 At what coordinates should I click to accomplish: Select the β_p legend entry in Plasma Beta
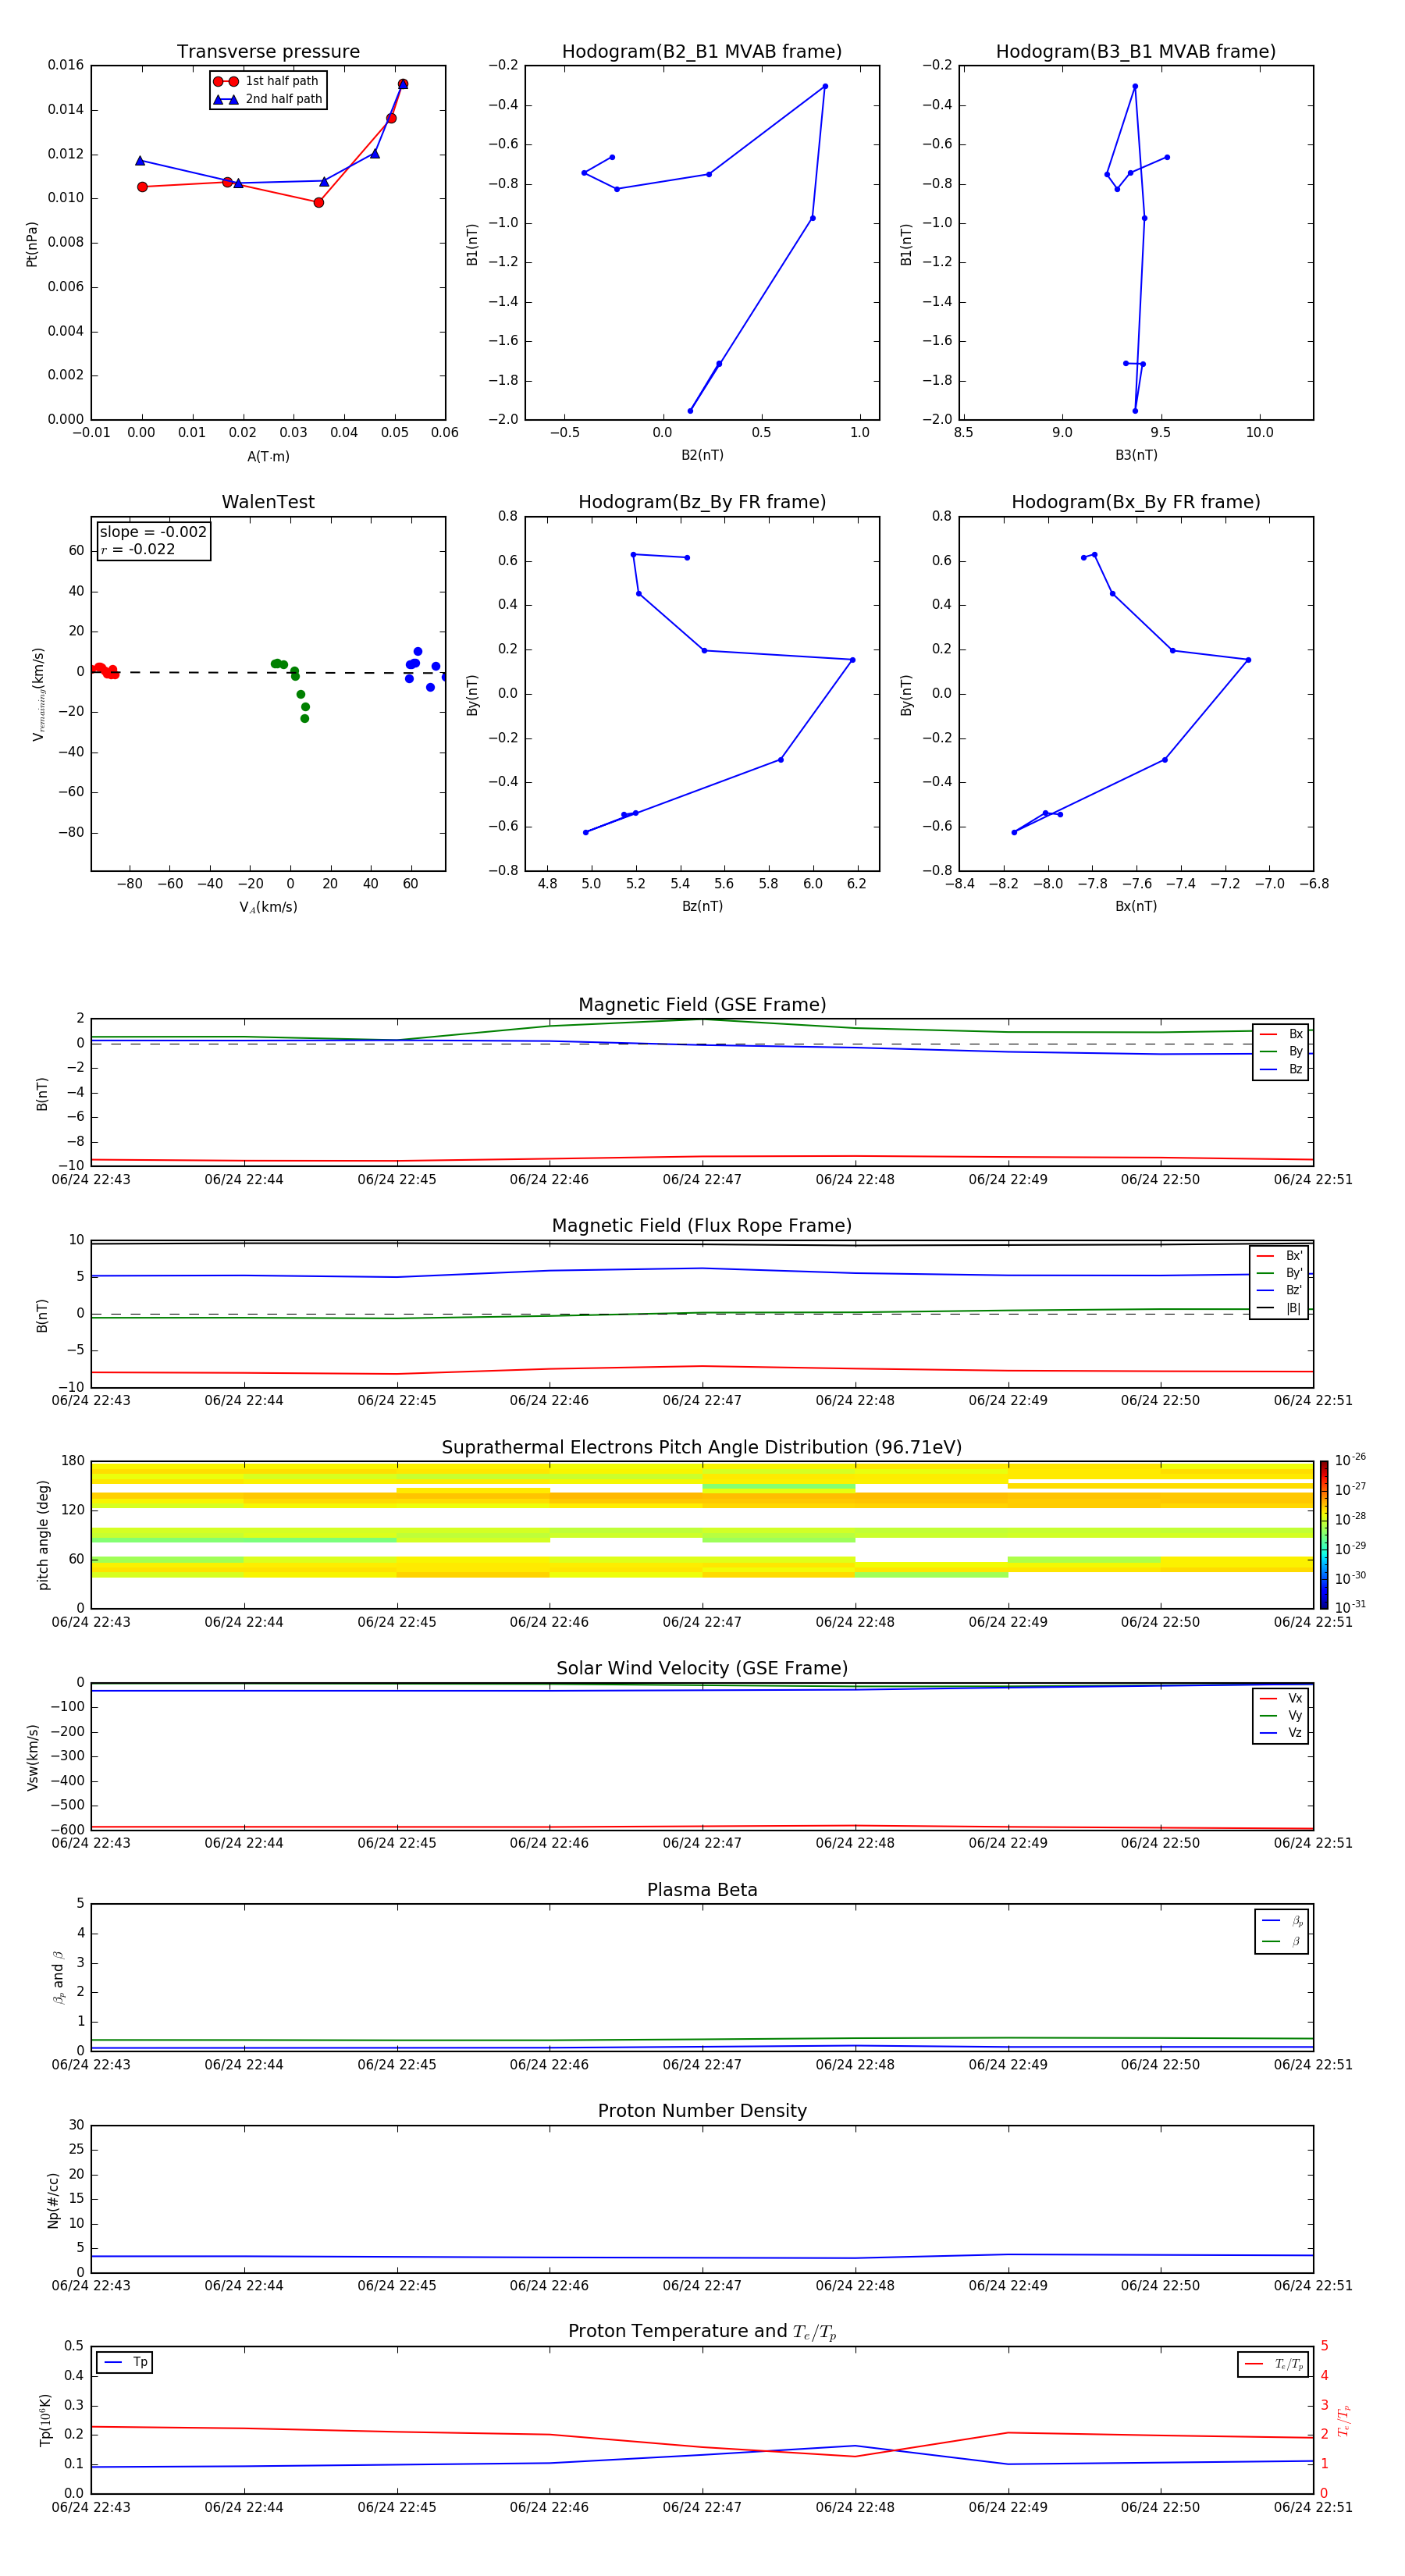pyautogui.click(x=1282, y=1921)
